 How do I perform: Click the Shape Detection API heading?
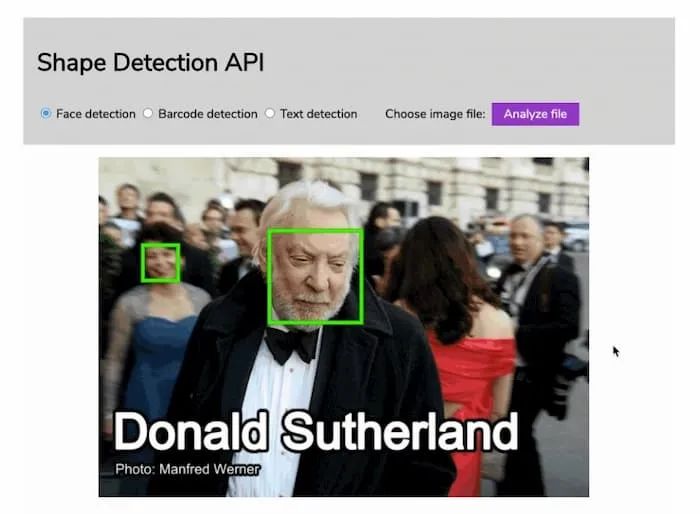(x=150, y=63)
